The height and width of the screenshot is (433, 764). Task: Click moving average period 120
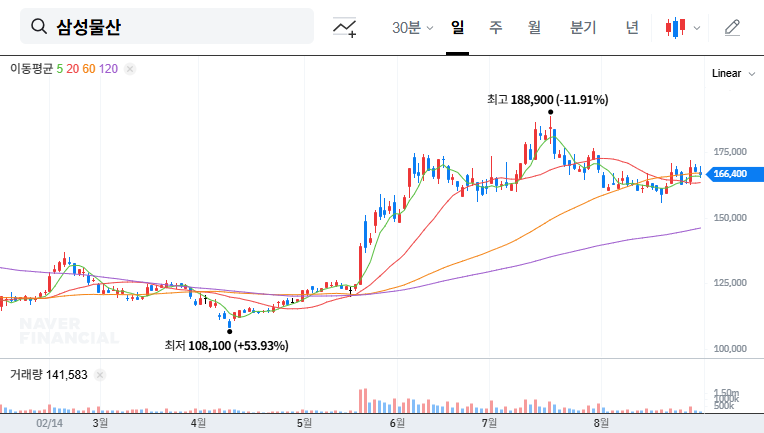(x=108, y=69)
